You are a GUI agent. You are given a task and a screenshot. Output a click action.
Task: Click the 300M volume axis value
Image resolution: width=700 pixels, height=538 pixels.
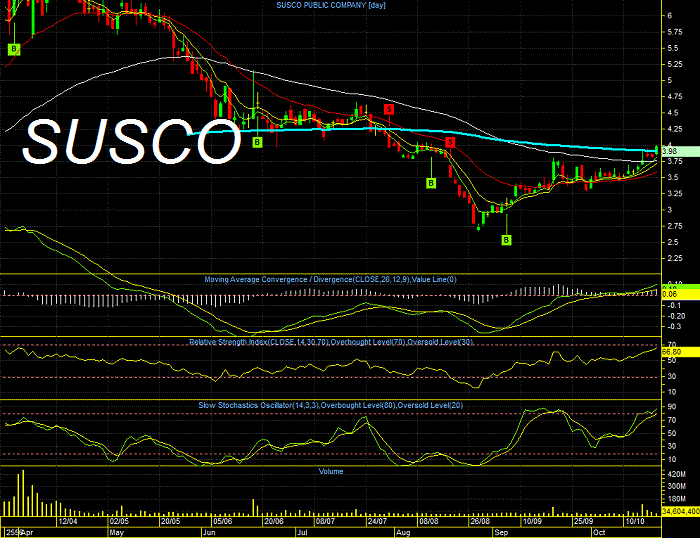[676, 486]
